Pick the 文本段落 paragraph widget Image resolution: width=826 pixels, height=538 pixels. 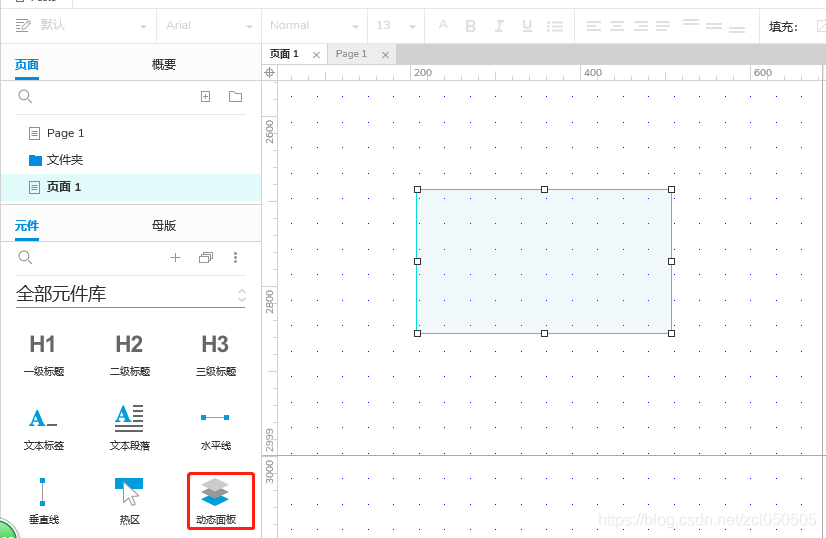click(130, 428)
